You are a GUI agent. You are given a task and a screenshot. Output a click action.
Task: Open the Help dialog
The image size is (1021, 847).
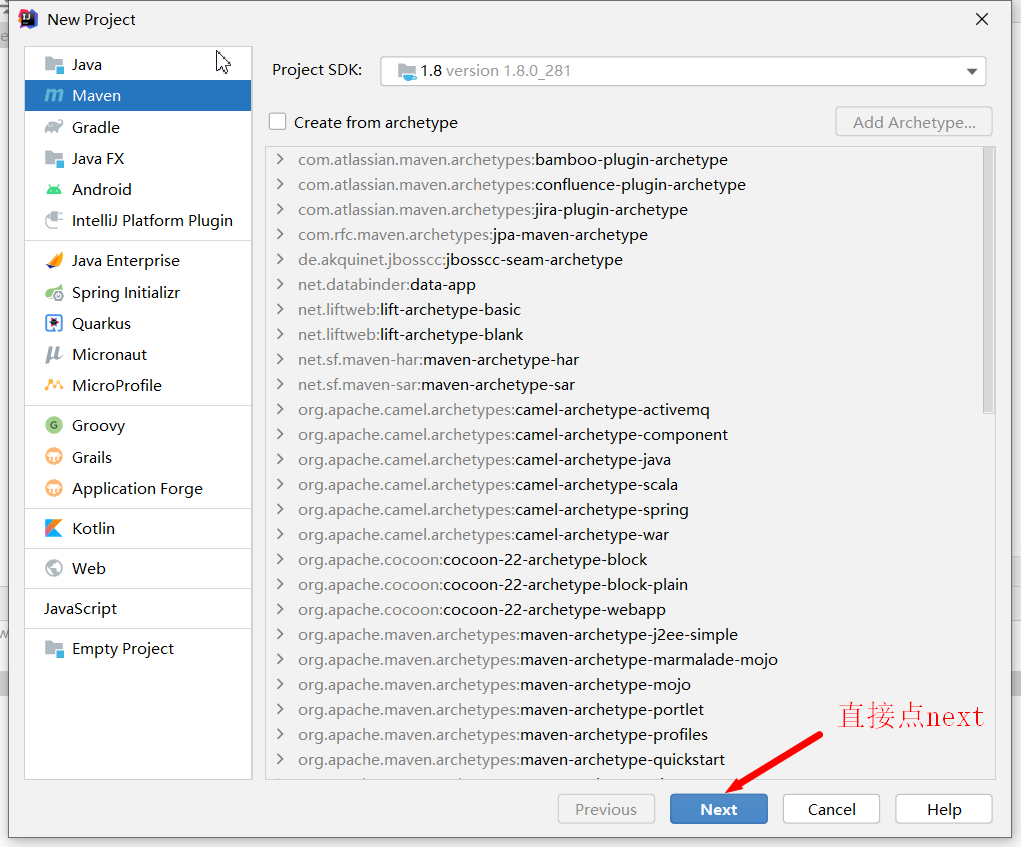[x=942, y=808]
